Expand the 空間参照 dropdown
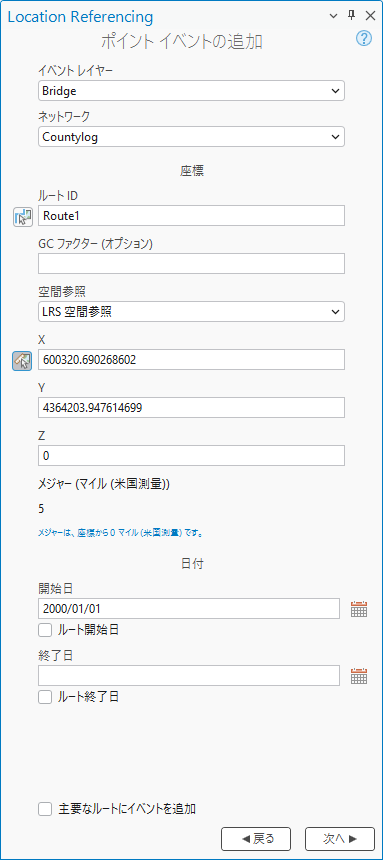Viewport: 383px width, 860px height. (192, 312)
